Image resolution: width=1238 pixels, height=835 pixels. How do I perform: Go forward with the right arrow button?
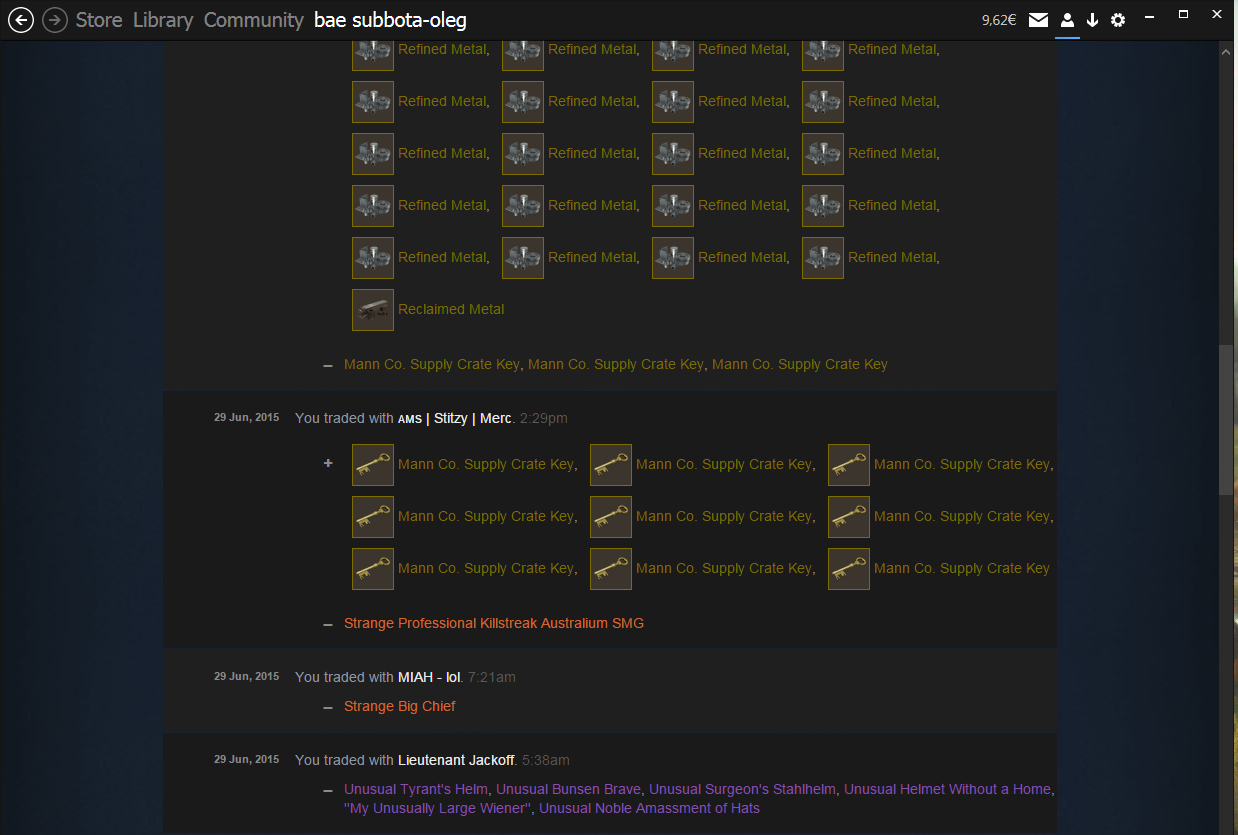click(55, 19)
